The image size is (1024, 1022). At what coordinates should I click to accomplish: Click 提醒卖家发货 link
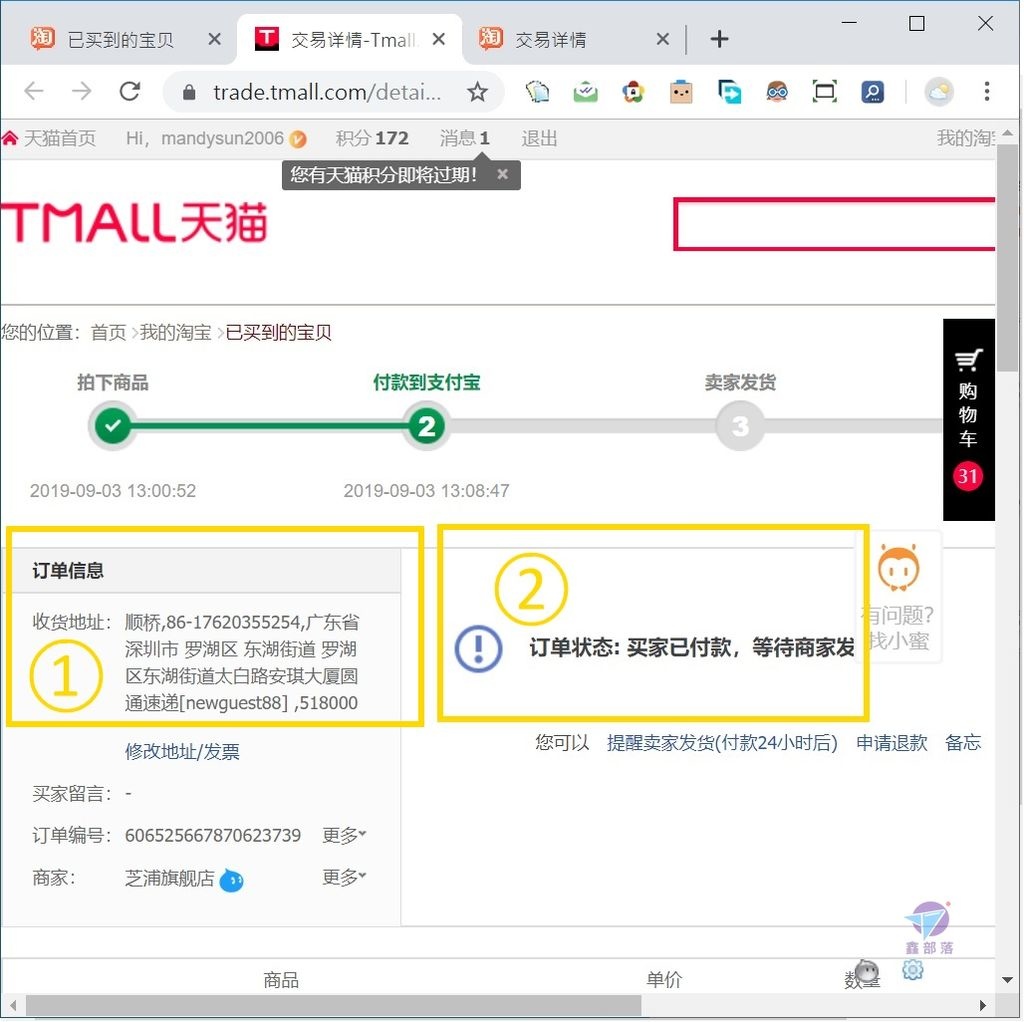tap(722, 743)
